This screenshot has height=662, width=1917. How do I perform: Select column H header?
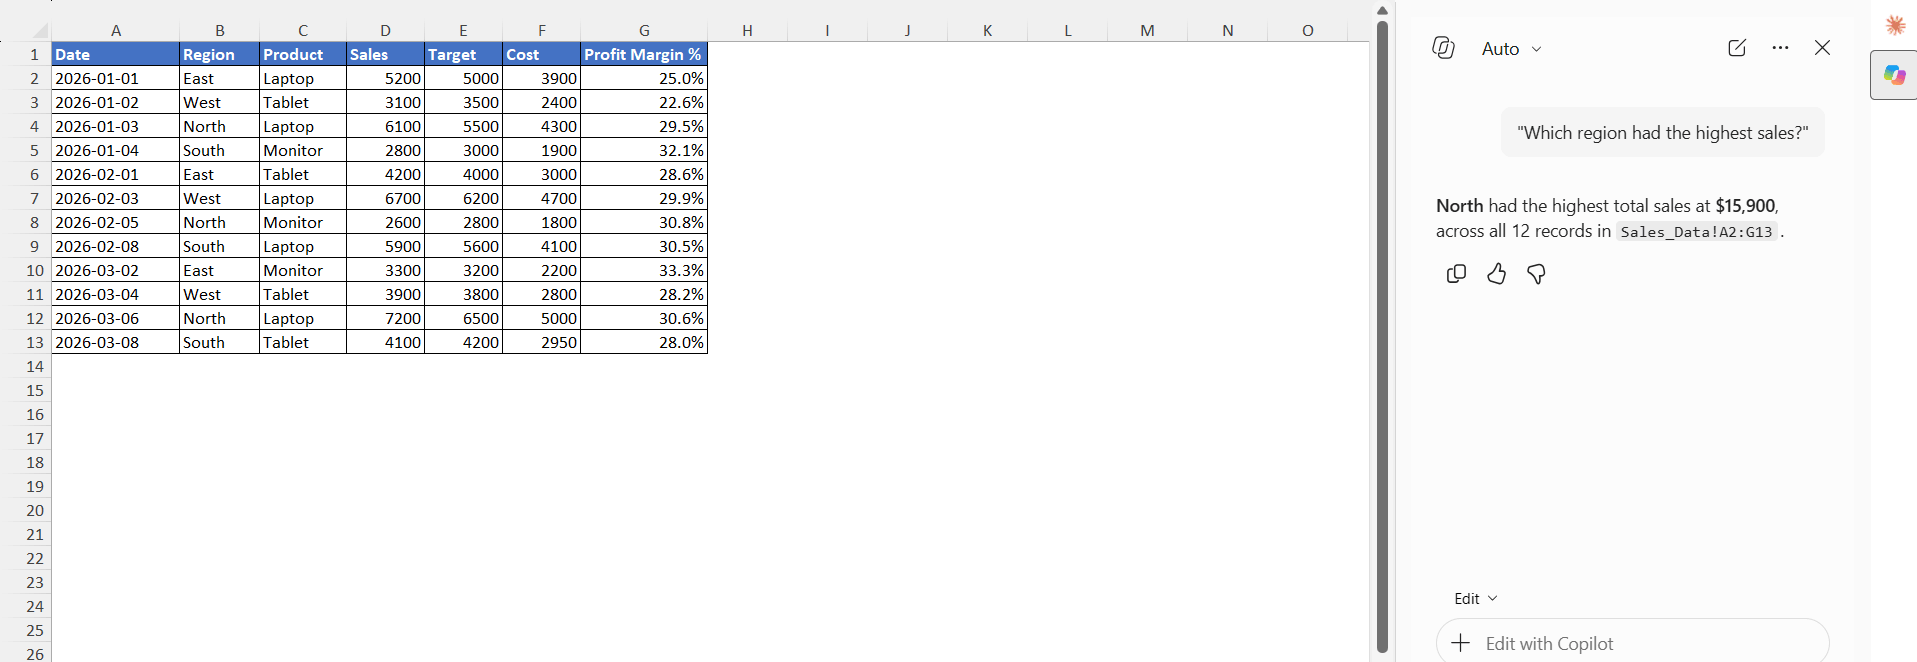tap(747, 30)
